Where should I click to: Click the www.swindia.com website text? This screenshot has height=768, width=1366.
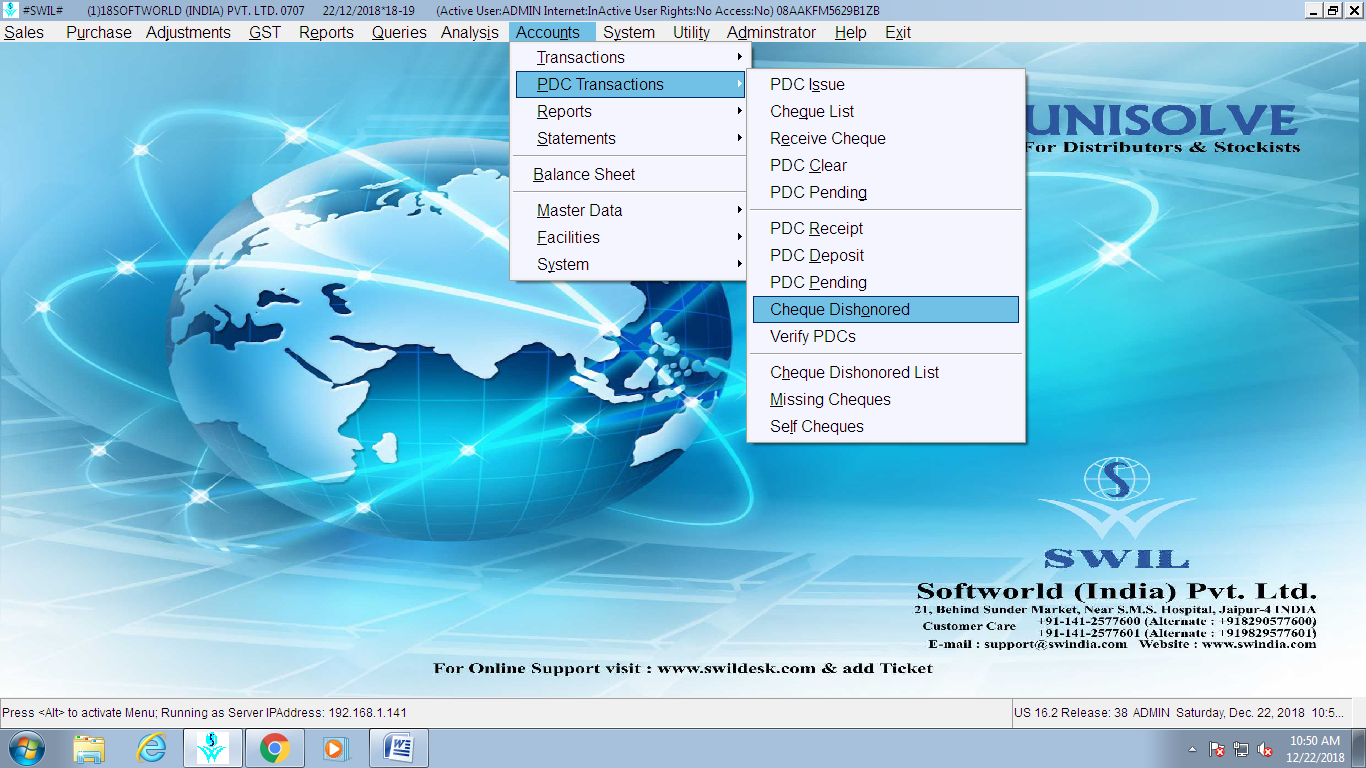[x=1259, y=644]
